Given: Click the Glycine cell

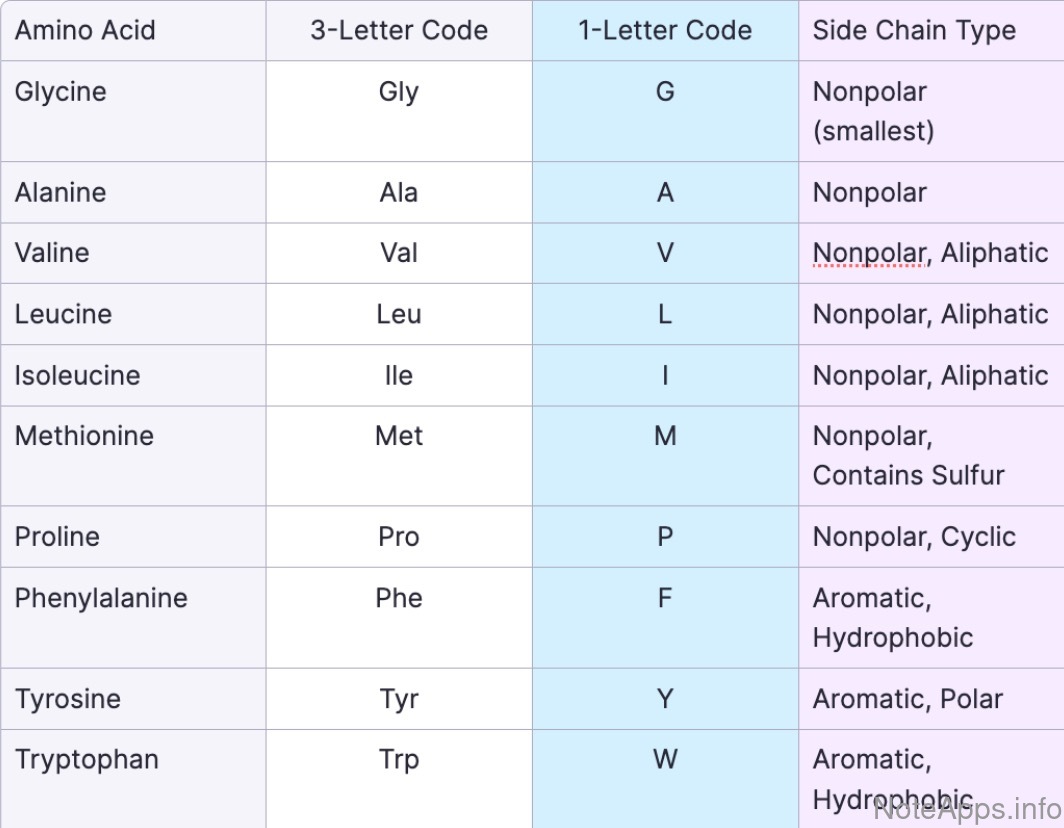Looking at the screenshot, I should click(61, 92).
